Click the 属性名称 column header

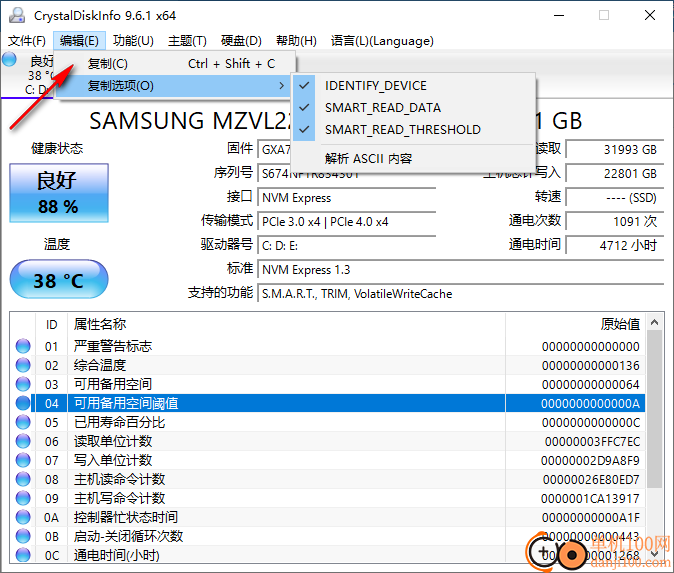tap(286, 324)
